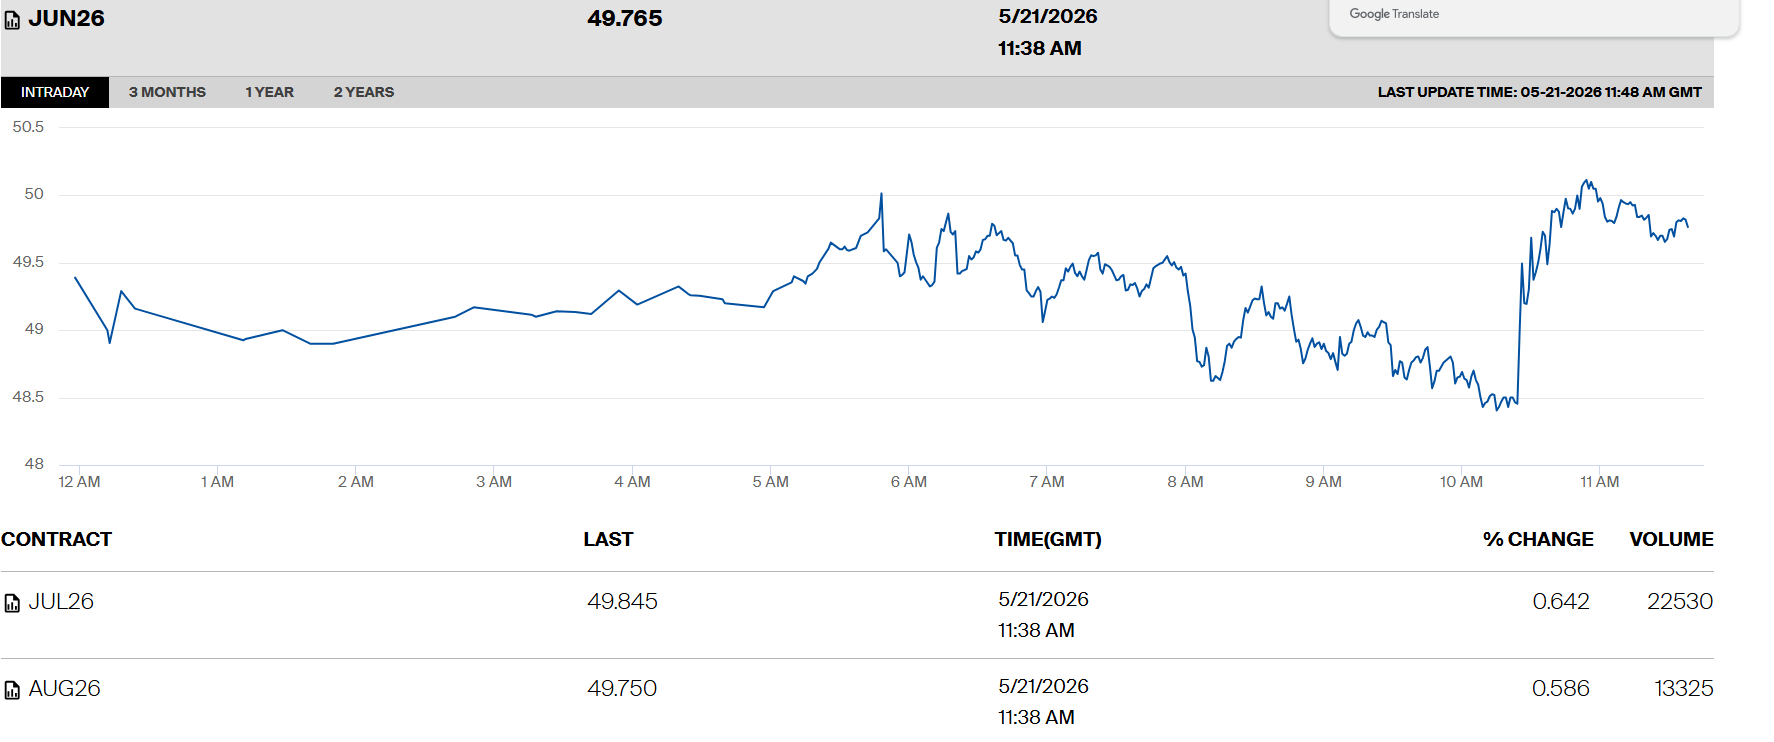Select the INTRADAY tab
The width and height of the screenshot is (1774, 742).
pyautogui.click(x=55, y=92)
